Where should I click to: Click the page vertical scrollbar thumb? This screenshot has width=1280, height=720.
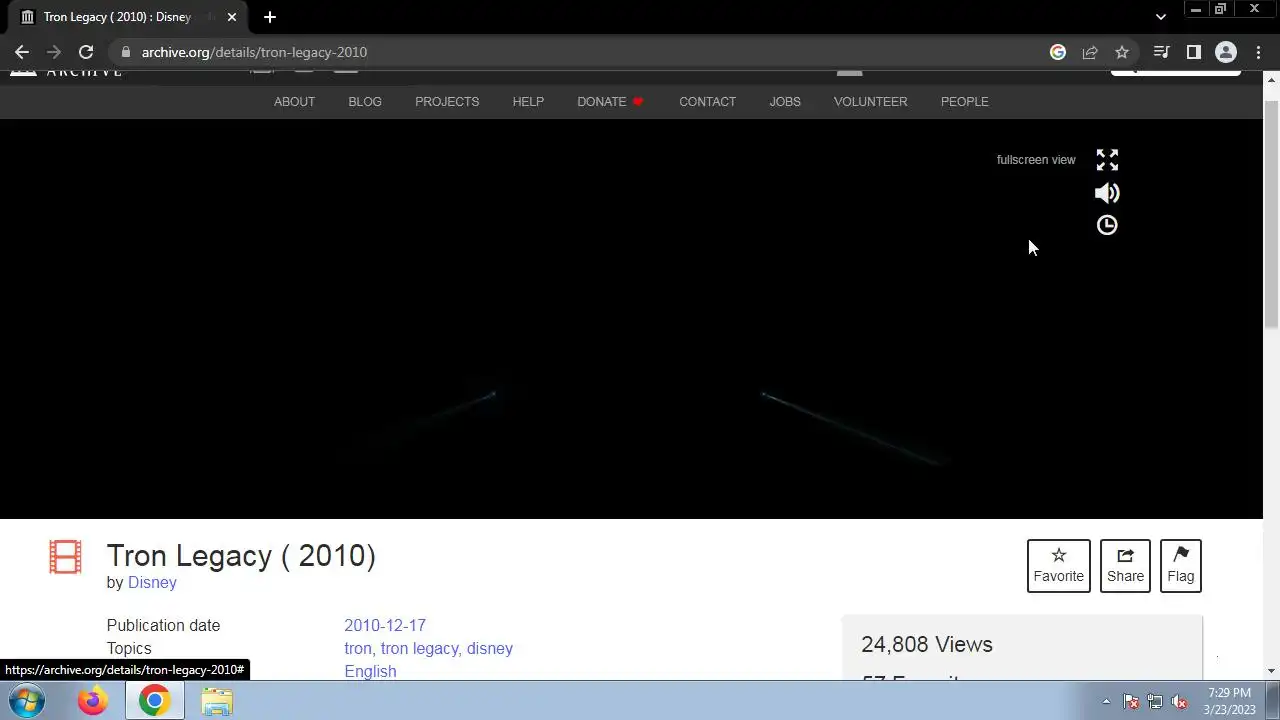pyautogui.click(x=1271, y=213)
